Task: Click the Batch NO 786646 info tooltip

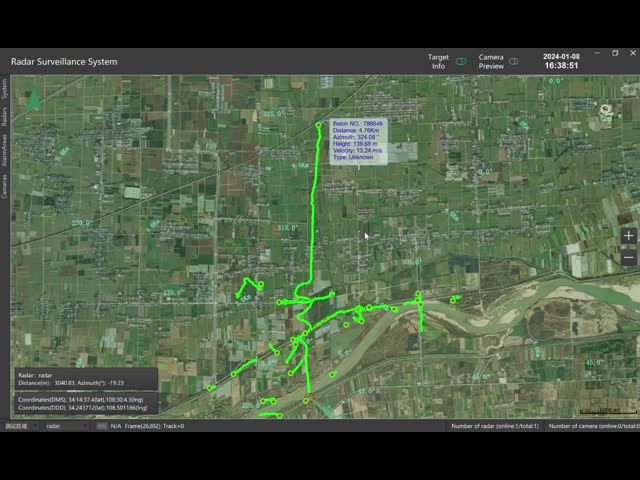Action: [358, 140]
